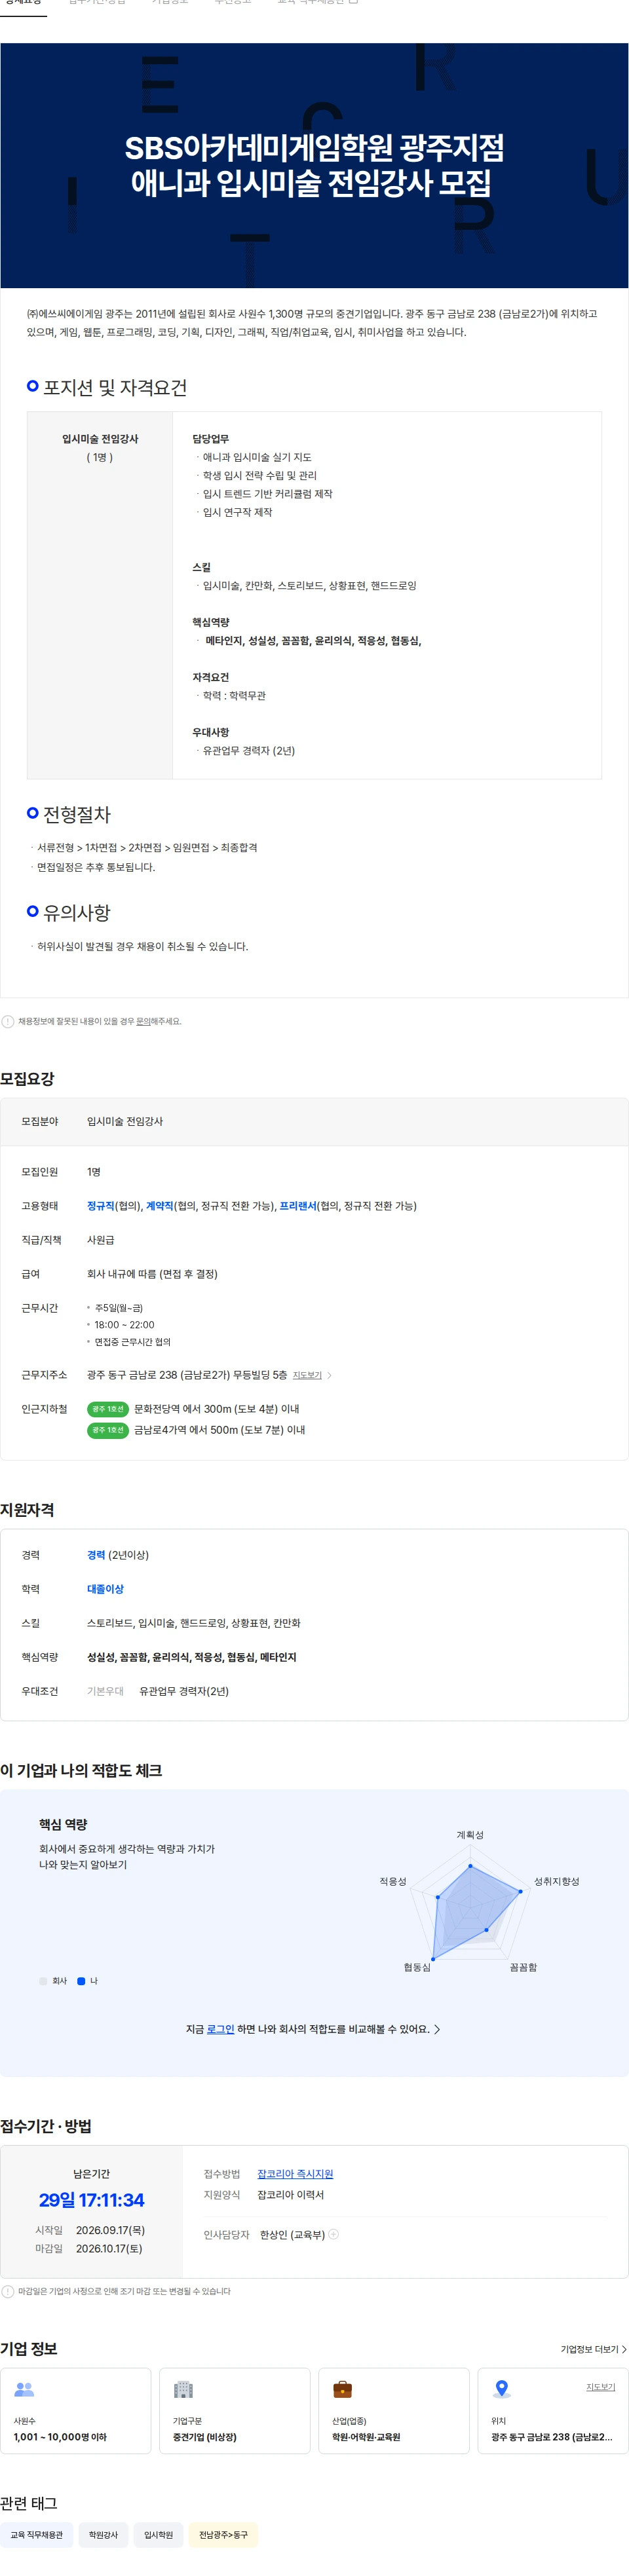The image size is (629, 2576).
Task: Click the briefcase icon in the 산업(업종) card
Action: coord(342,2389)
